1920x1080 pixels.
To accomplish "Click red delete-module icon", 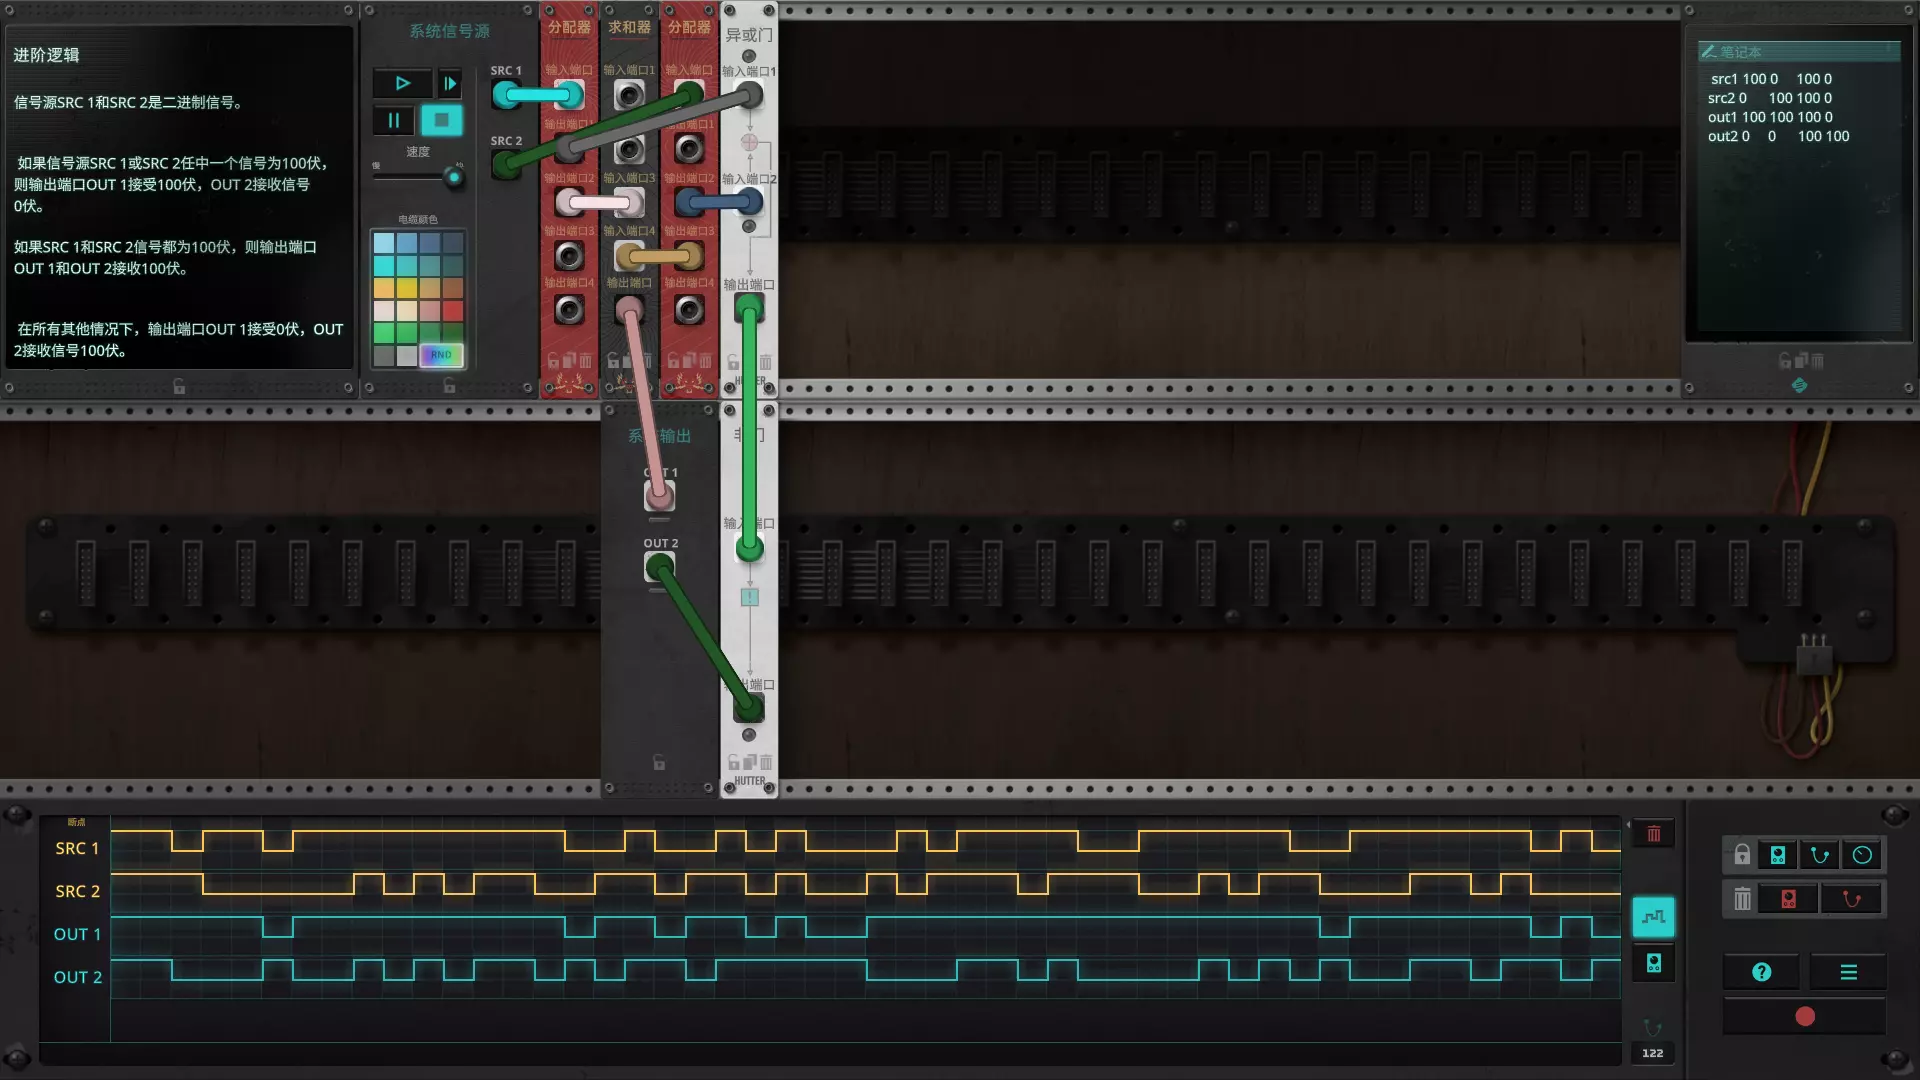I will click(1789, 899).
